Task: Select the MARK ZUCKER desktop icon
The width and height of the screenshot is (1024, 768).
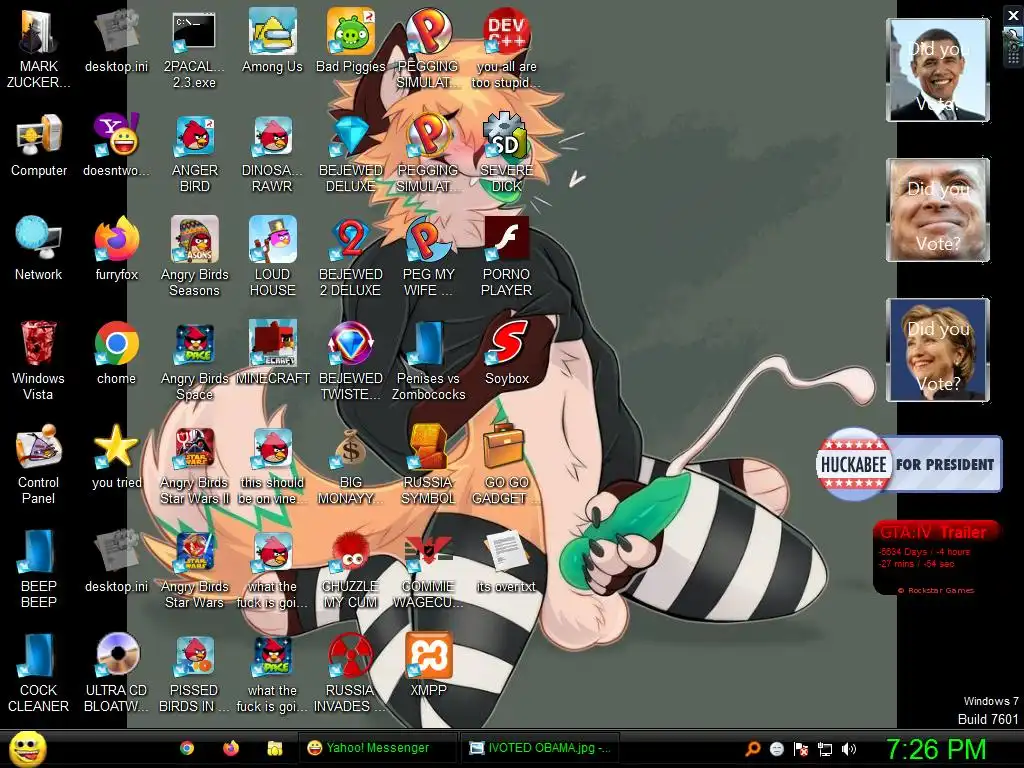Action: (39, 47)
